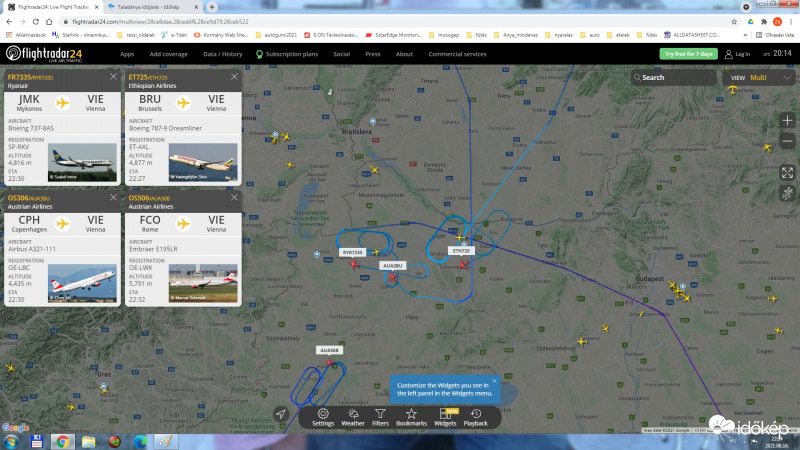The height and width of the screenshot is (450, 800).
Task: Open Subscription plans
Action: (x=287, y=54)
